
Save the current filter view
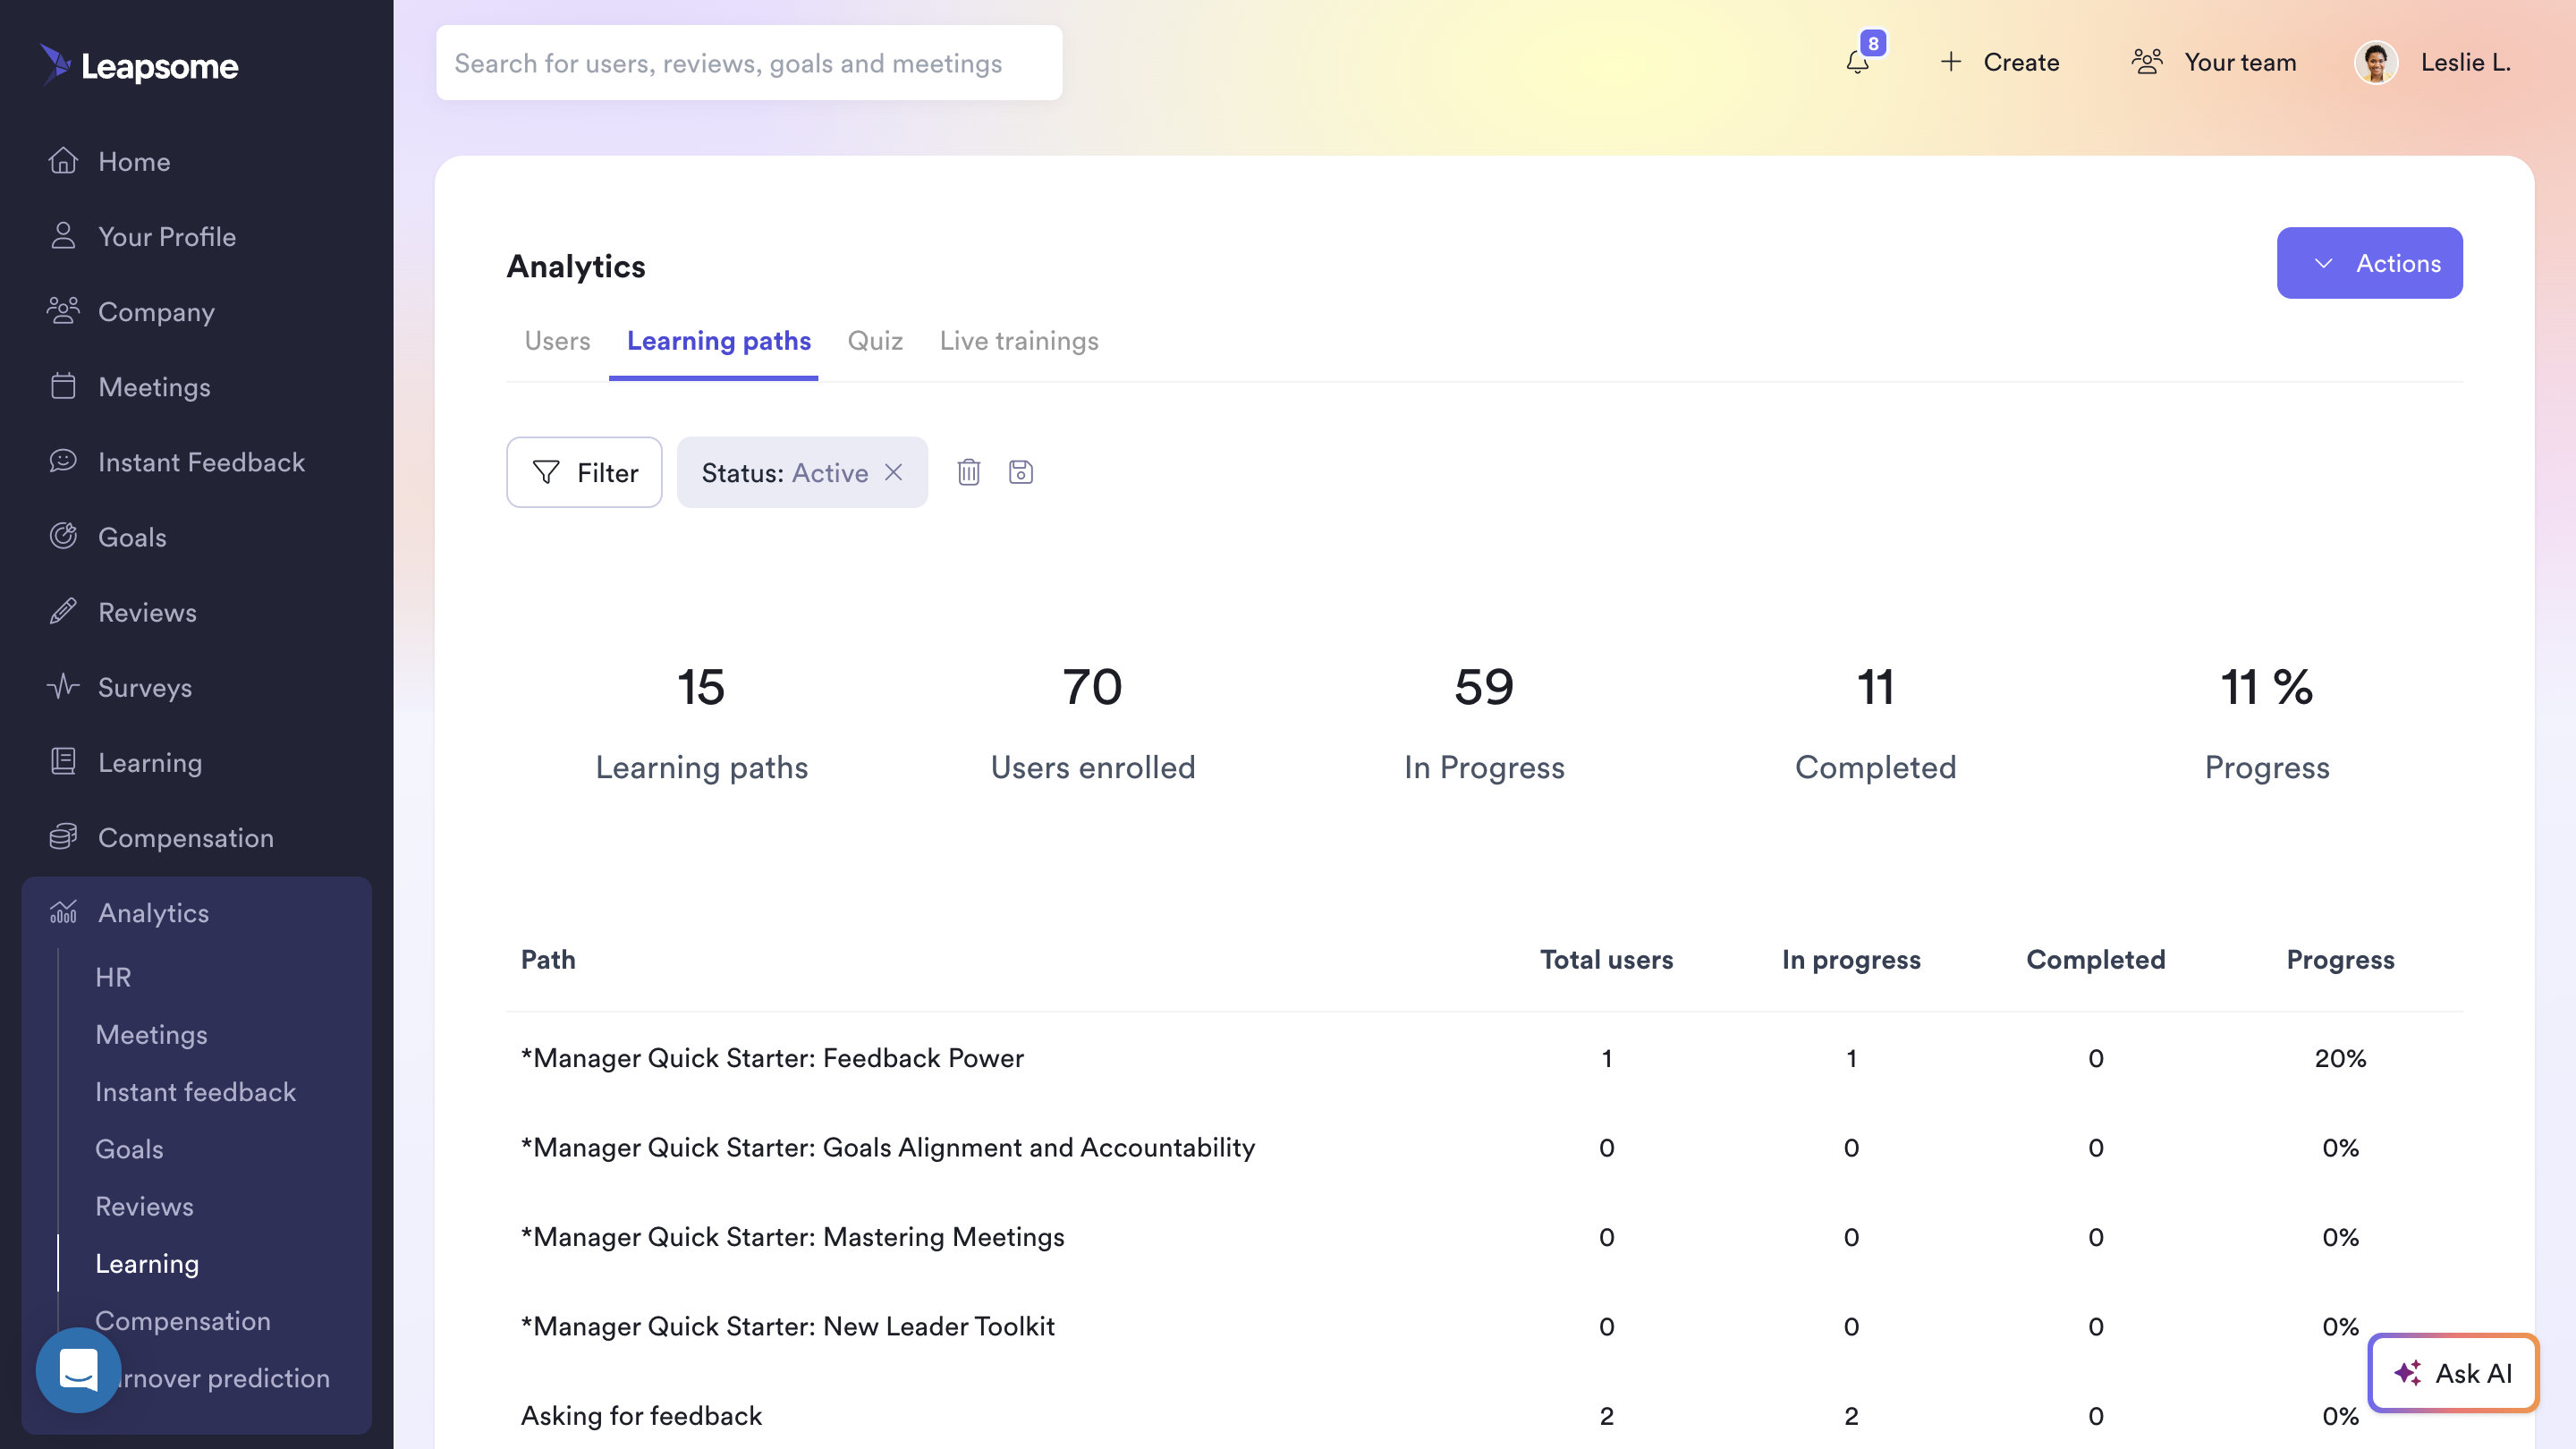click(1020, 472)
